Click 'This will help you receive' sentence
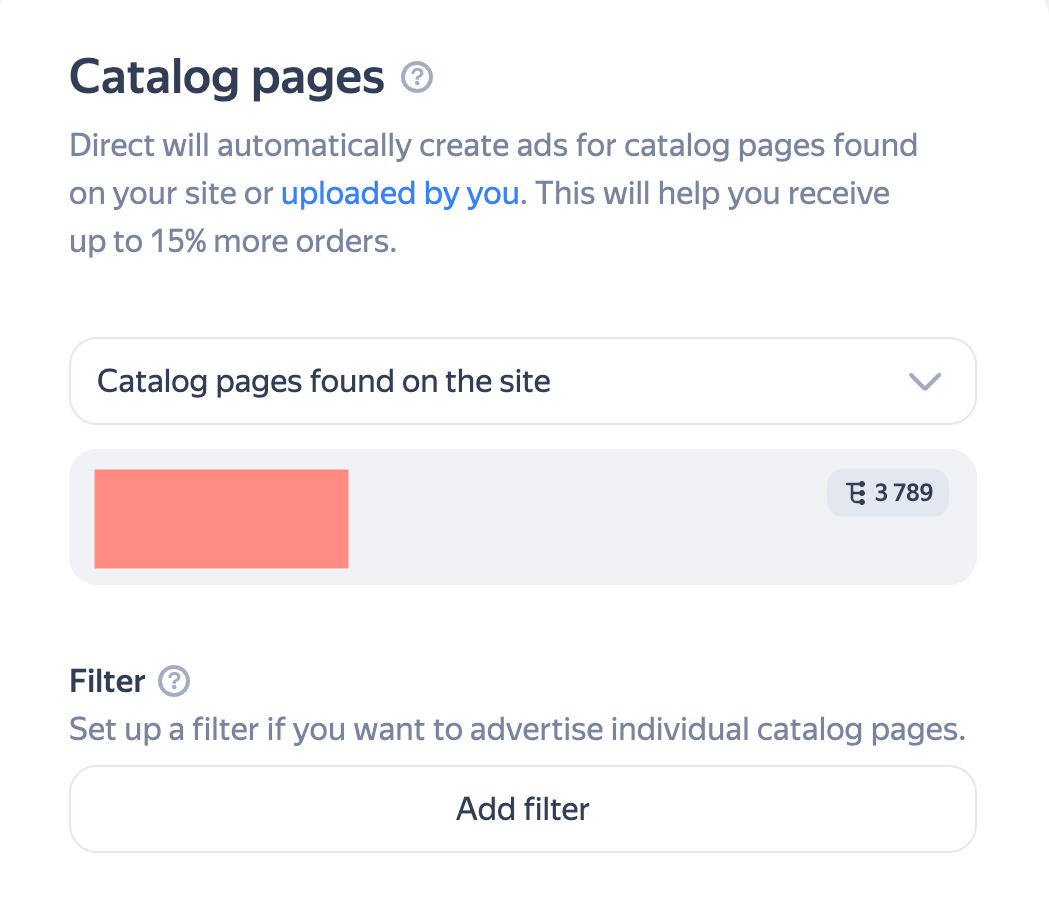 tap(711, 193)
